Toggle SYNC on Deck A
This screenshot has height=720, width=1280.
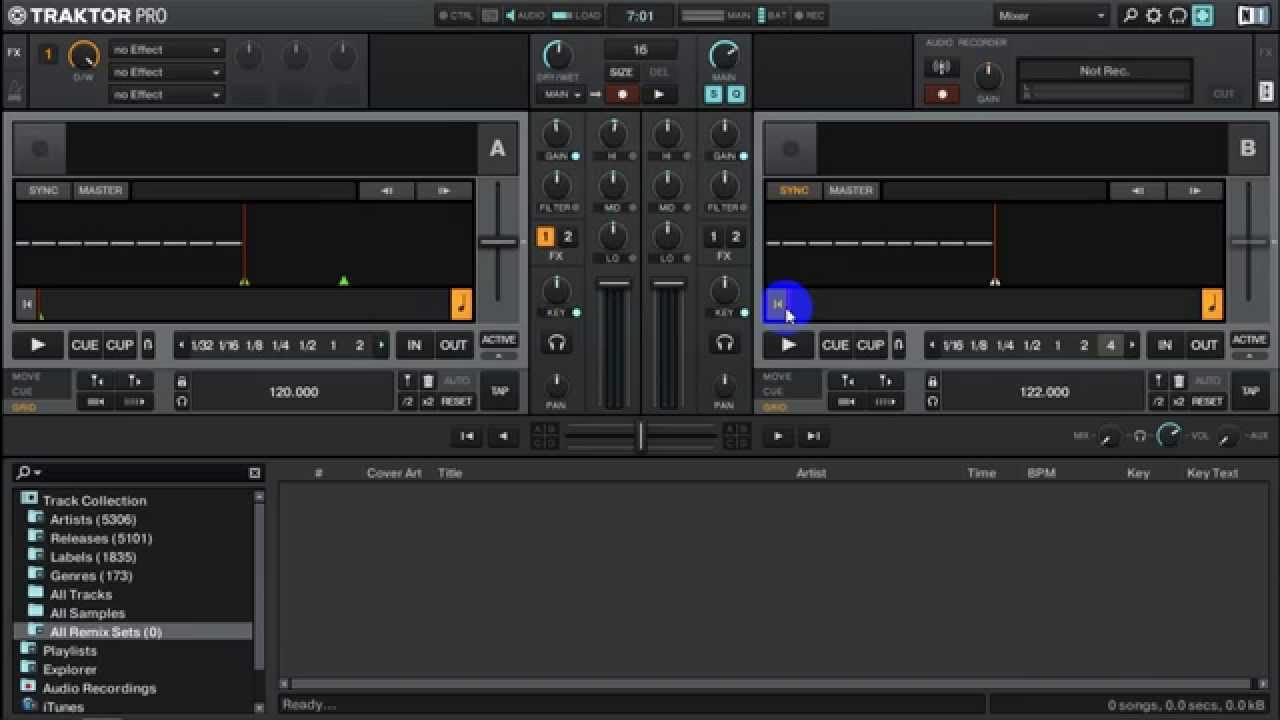click(43, 190)
